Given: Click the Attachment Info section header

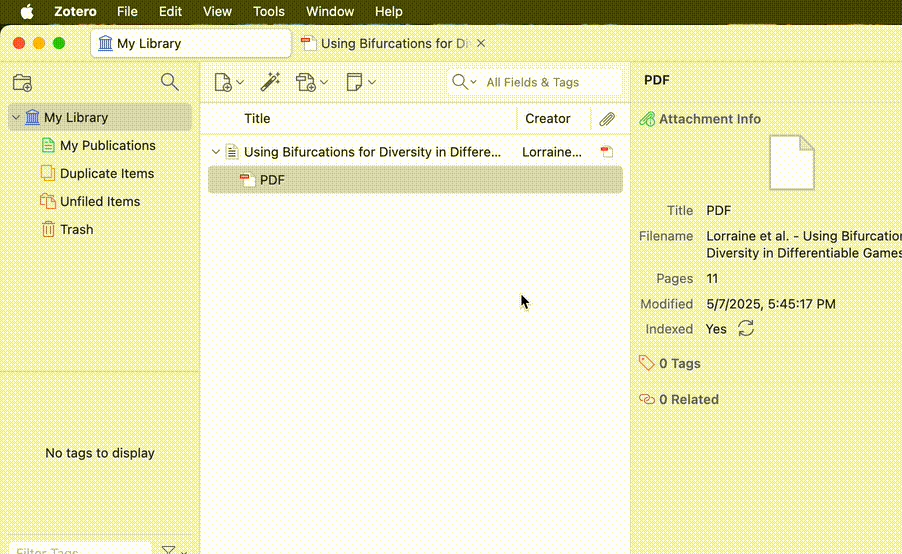Looking at the screenshot, I should point(709,119).
